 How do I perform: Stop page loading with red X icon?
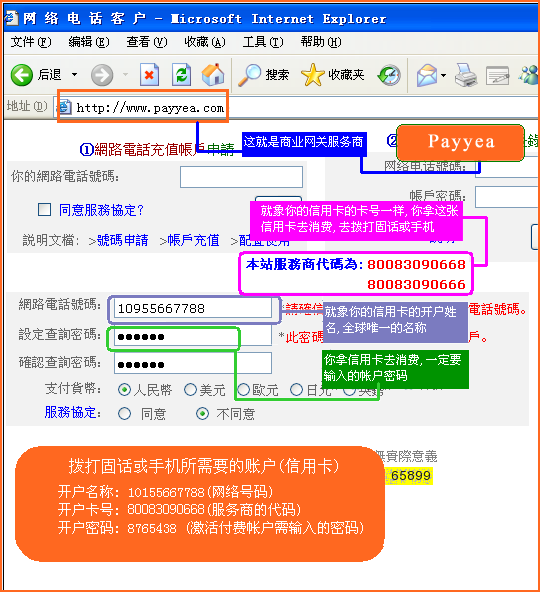point(149,75)
